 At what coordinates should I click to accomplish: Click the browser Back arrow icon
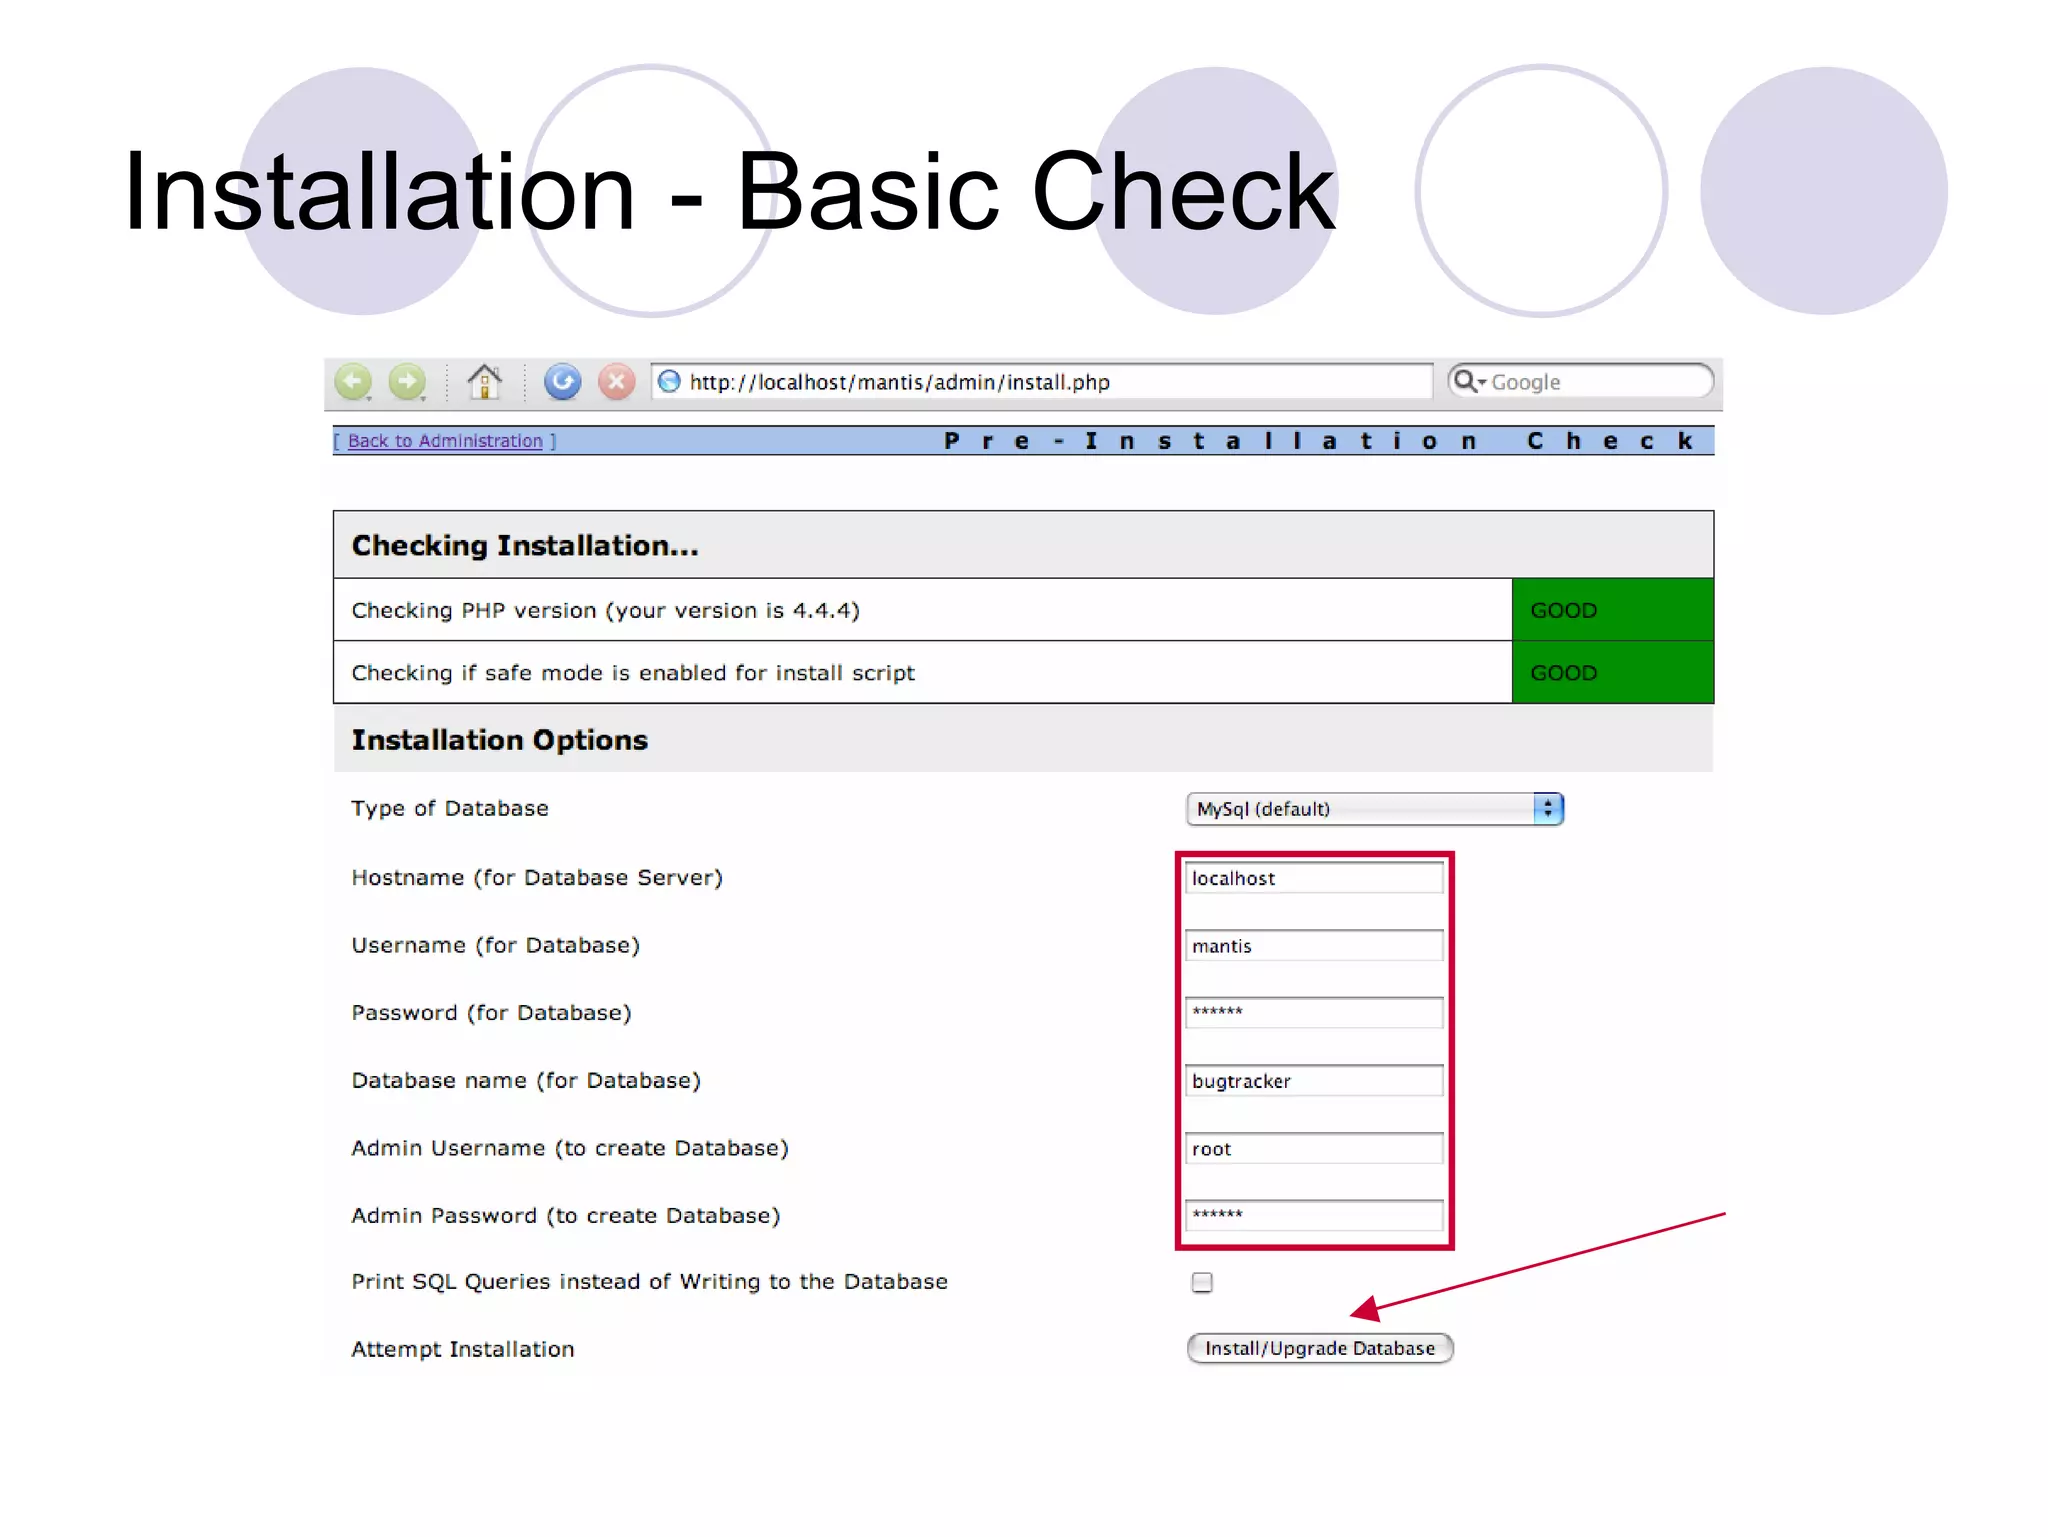(353, 382)
